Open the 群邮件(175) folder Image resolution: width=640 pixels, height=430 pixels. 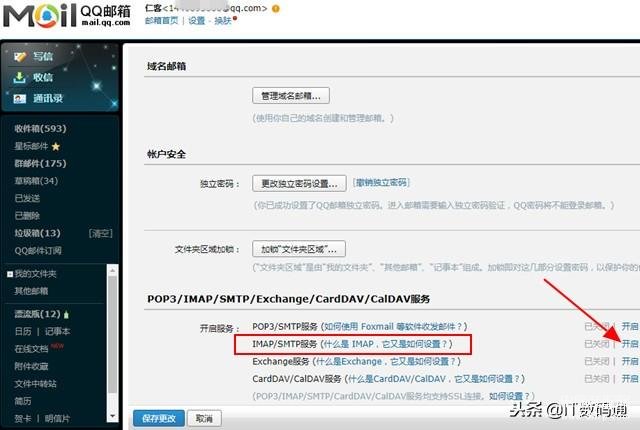(x=40, y=163)
